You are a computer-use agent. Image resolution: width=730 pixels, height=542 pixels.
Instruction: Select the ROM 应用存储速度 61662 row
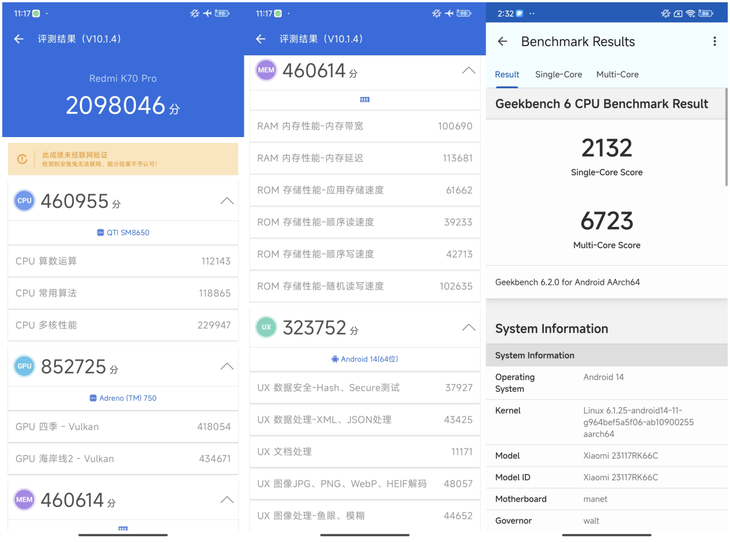tap(365, 190)
